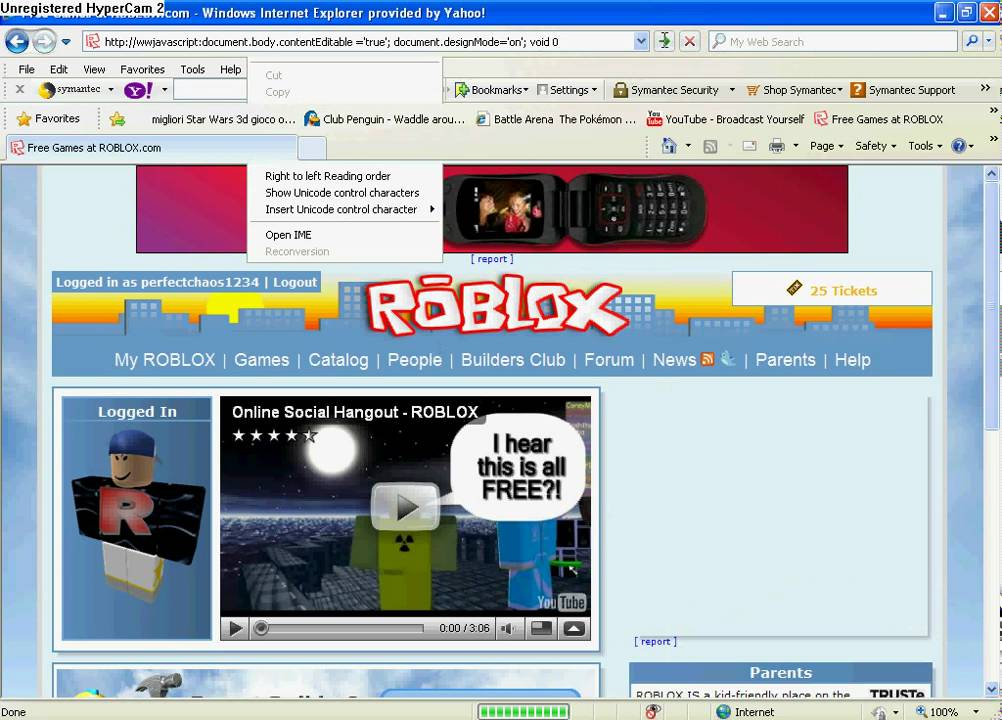The height and width of the screenshot is (720, 1002).
Task: Open the Page dropdown menu
Action: pyautogui.click(x=826, y=146)
